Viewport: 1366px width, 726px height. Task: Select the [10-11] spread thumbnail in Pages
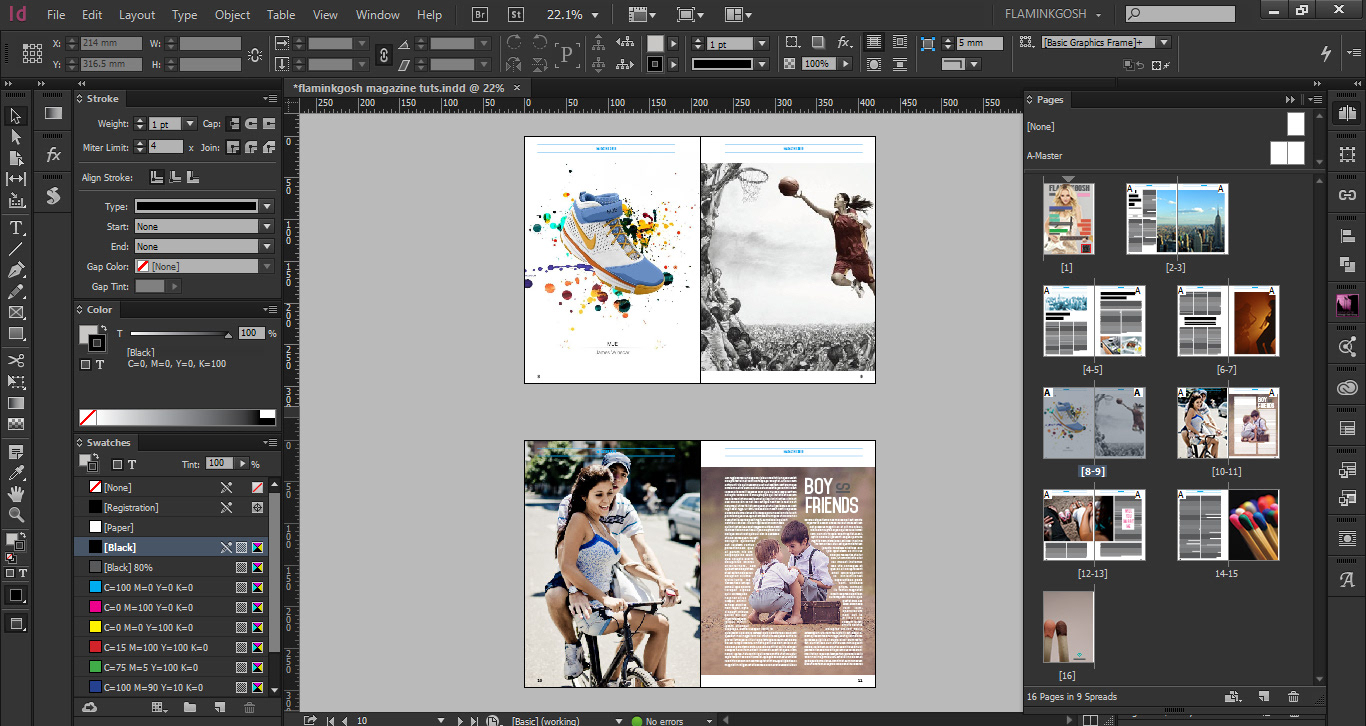click(1227, 423)
